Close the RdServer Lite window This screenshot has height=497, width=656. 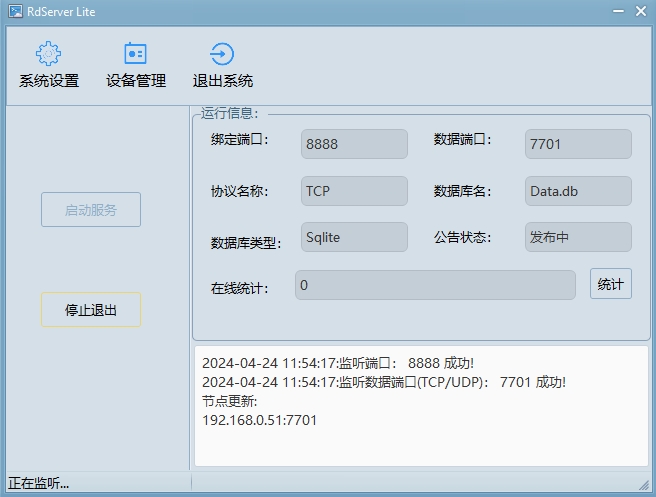click(640, 11)
